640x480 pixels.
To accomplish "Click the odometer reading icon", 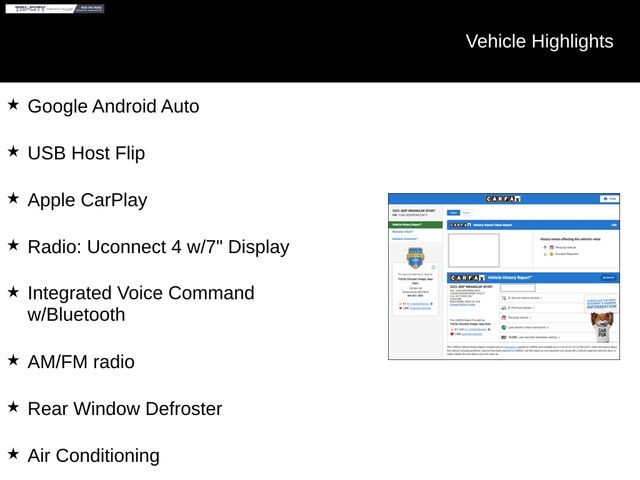I will pyautogui.click(x=505, y=337).
